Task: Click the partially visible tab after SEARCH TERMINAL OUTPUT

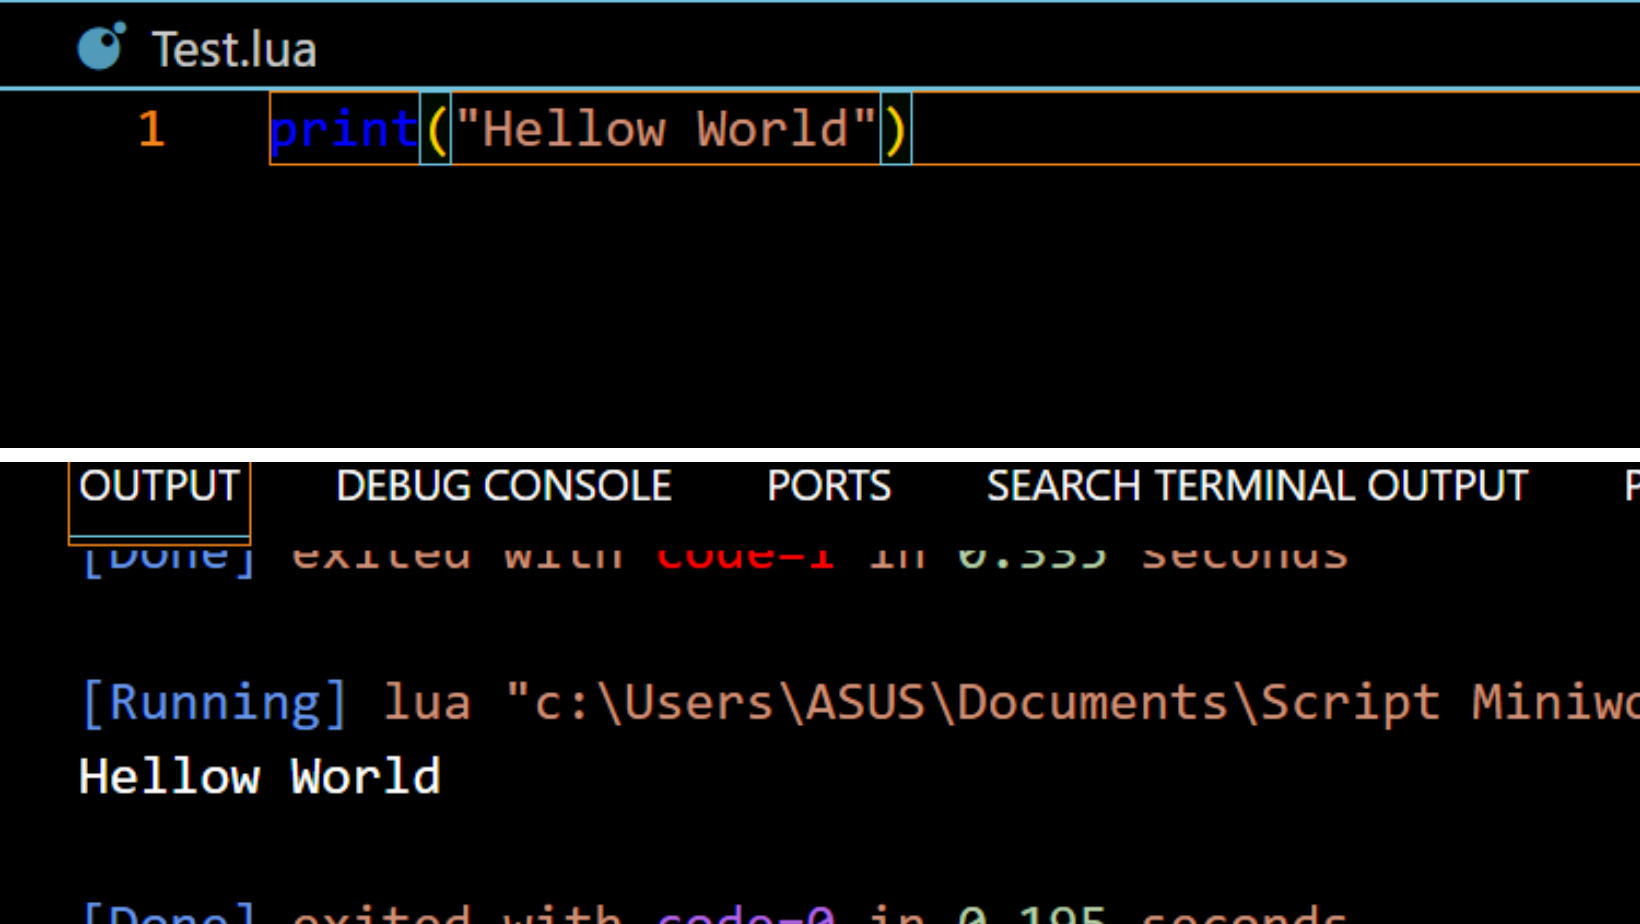Action: [1630, 486]
